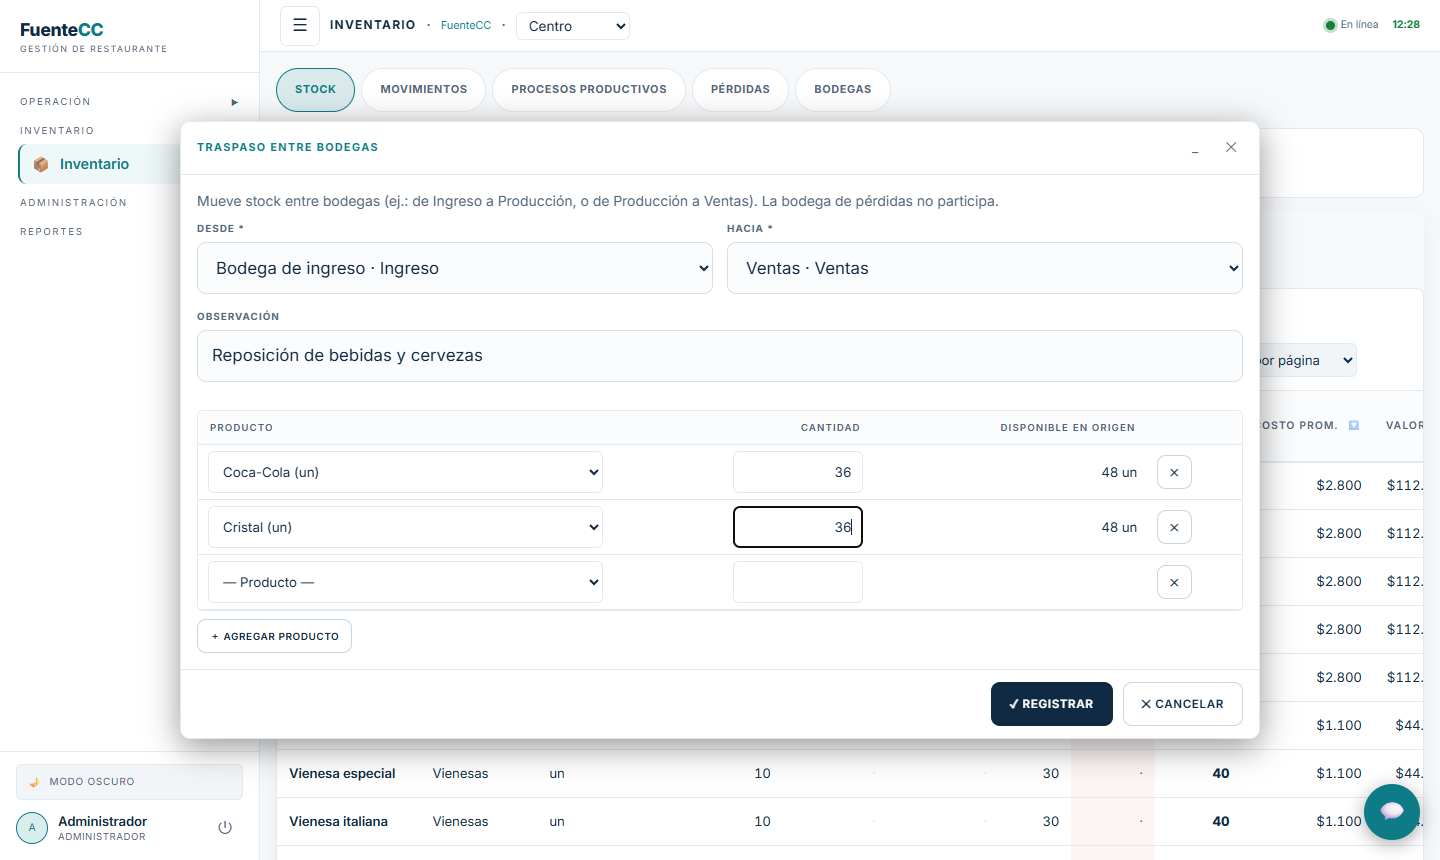Toggle Modo Oscuro
Viewport: 1440px width, 860px height.
pyautogui.click(x=129, y=782)
